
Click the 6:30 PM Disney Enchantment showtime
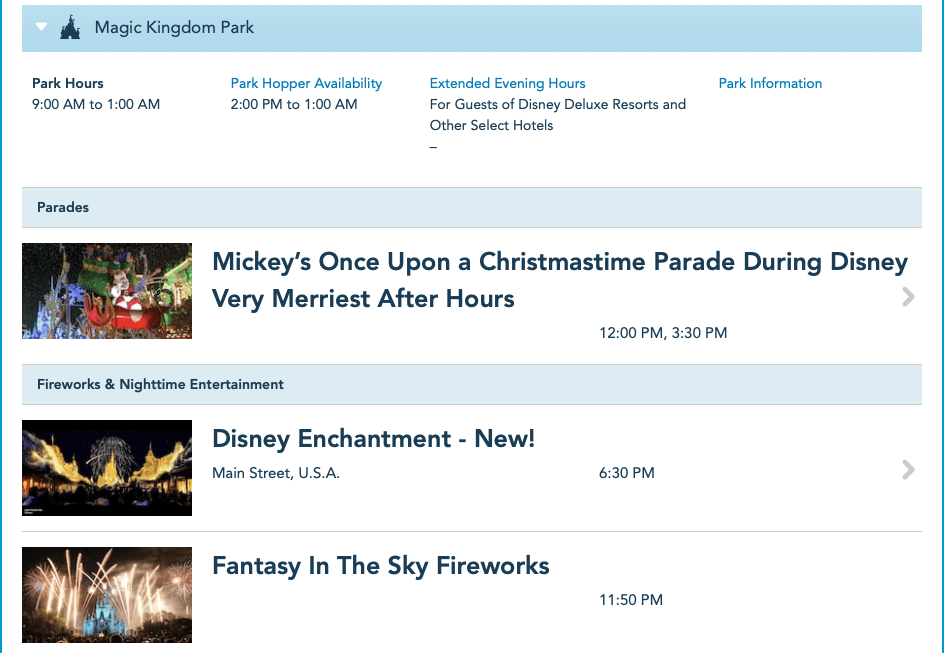click(626, 473)
